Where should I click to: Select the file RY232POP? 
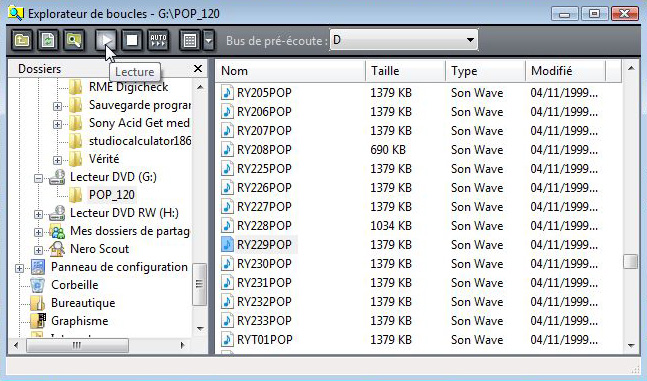(264, 302)
